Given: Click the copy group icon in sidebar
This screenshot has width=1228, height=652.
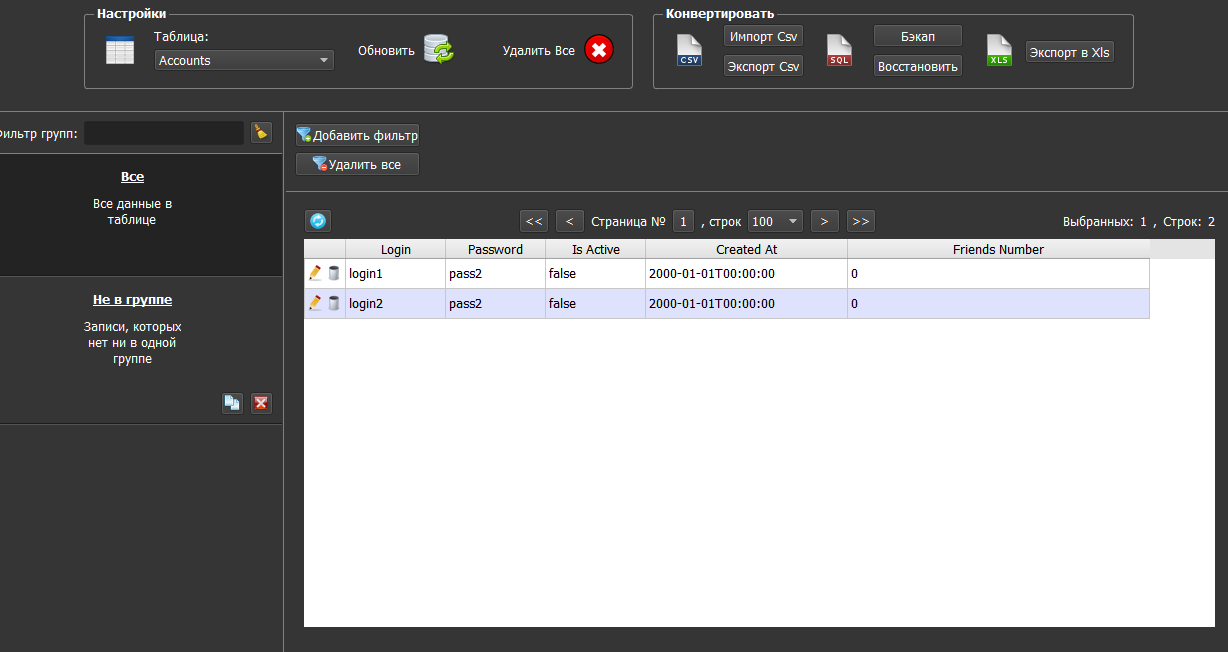Looking at the screenshot, I should (232, 403).
